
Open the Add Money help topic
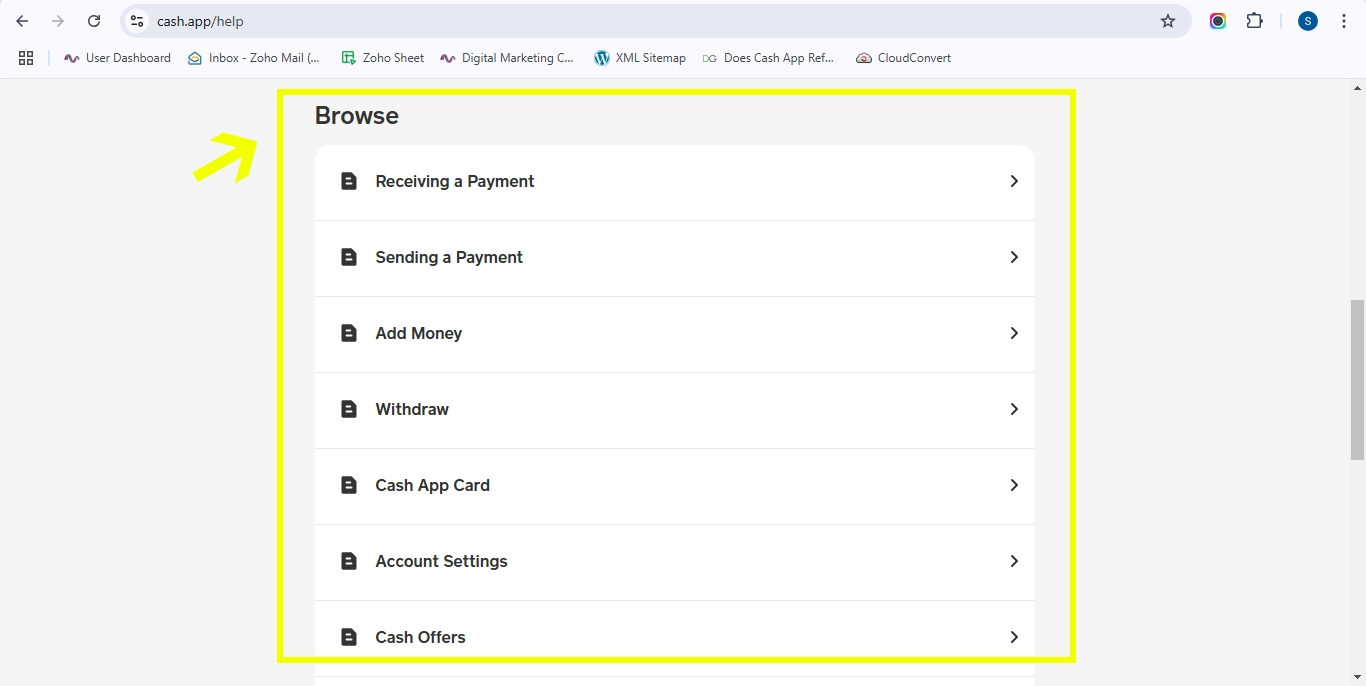[x=674, y=335]
